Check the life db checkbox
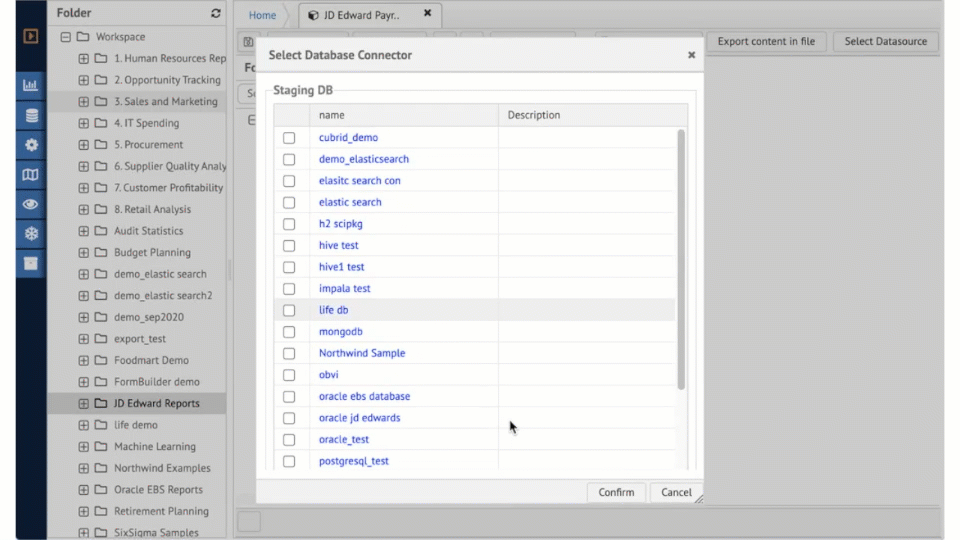This screenshot has width=960, height=540. coord(289,310)
